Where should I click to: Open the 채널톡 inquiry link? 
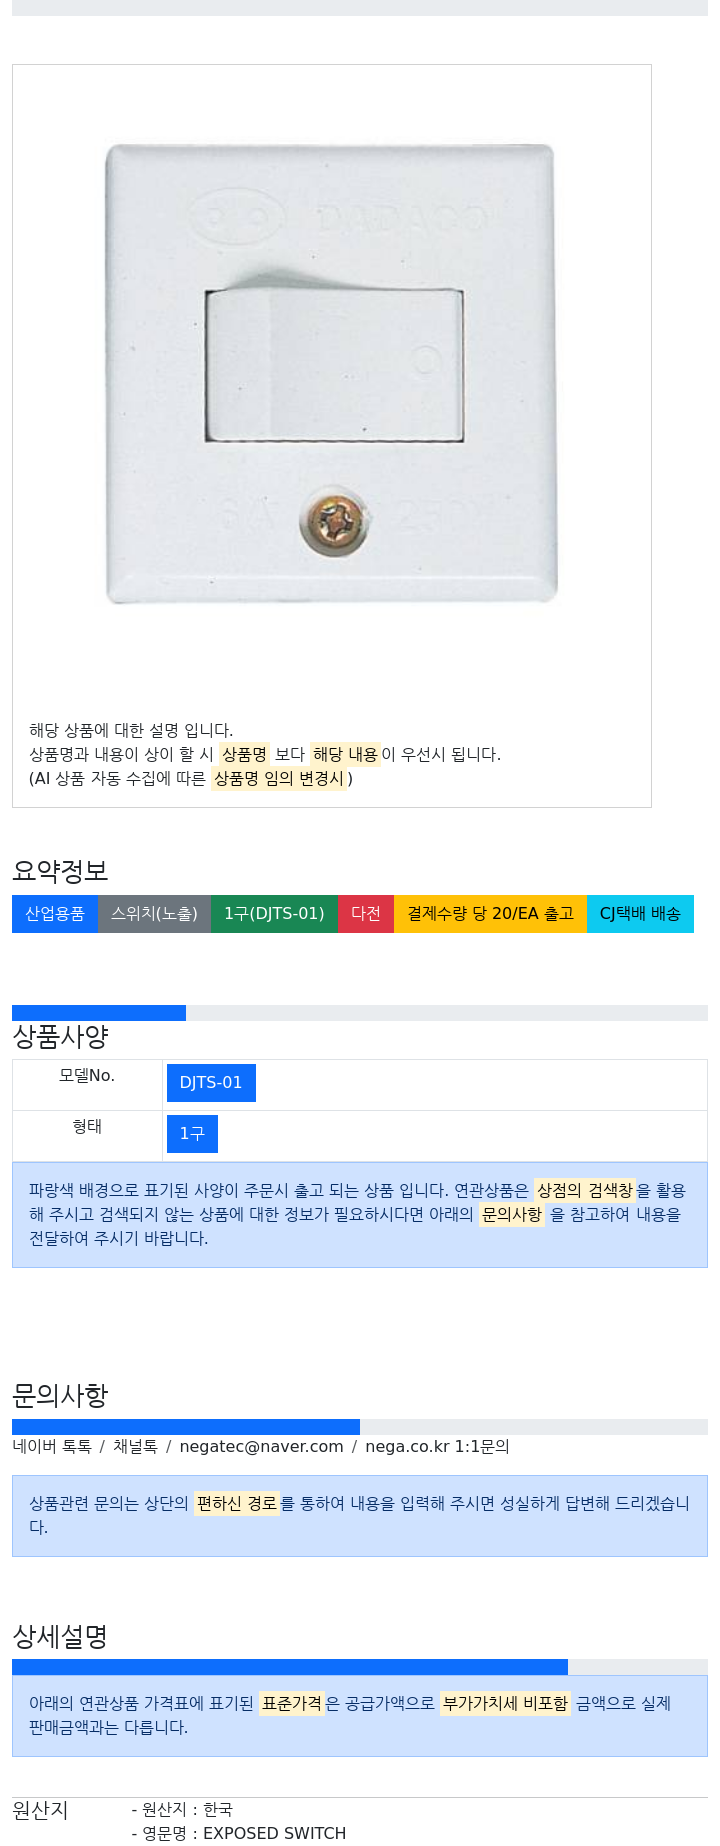point(135,1447)
